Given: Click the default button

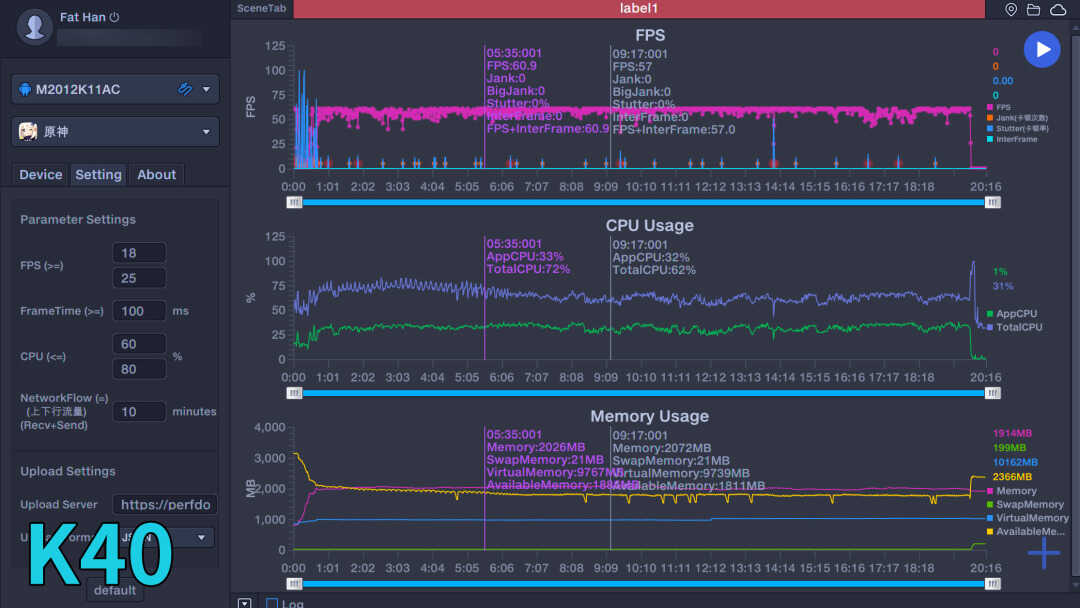Looking at the screenshot, I should (x=115, y=591).
